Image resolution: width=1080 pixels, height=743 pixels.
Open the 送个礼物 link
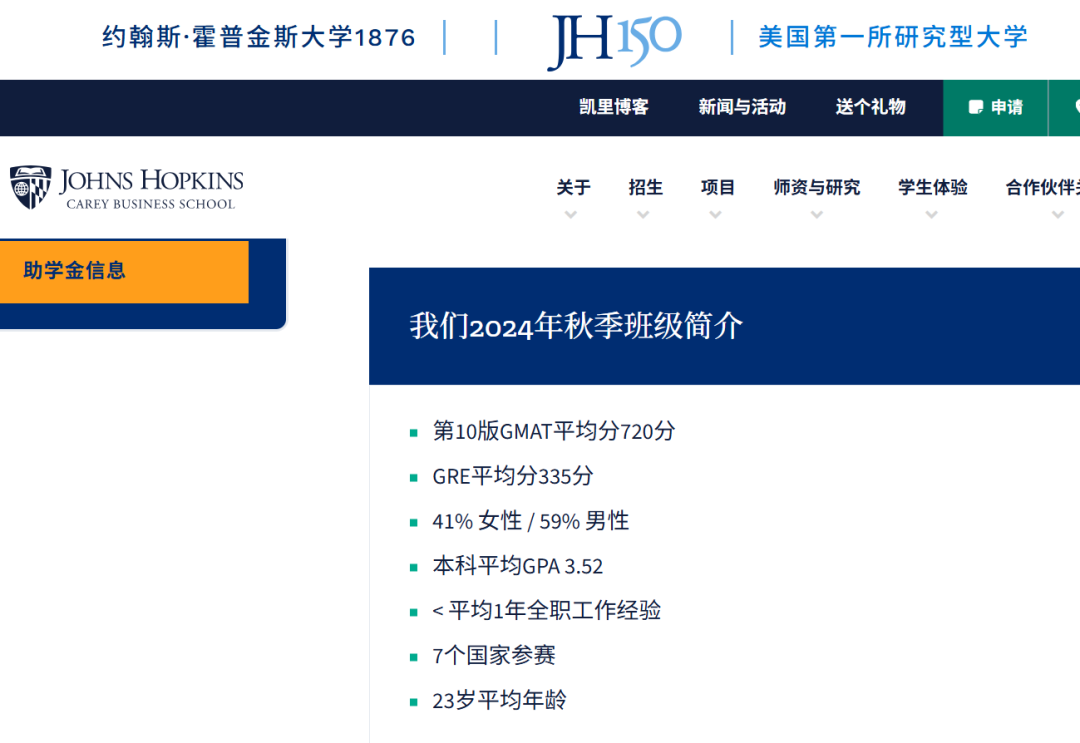click(x=871, y=107)
